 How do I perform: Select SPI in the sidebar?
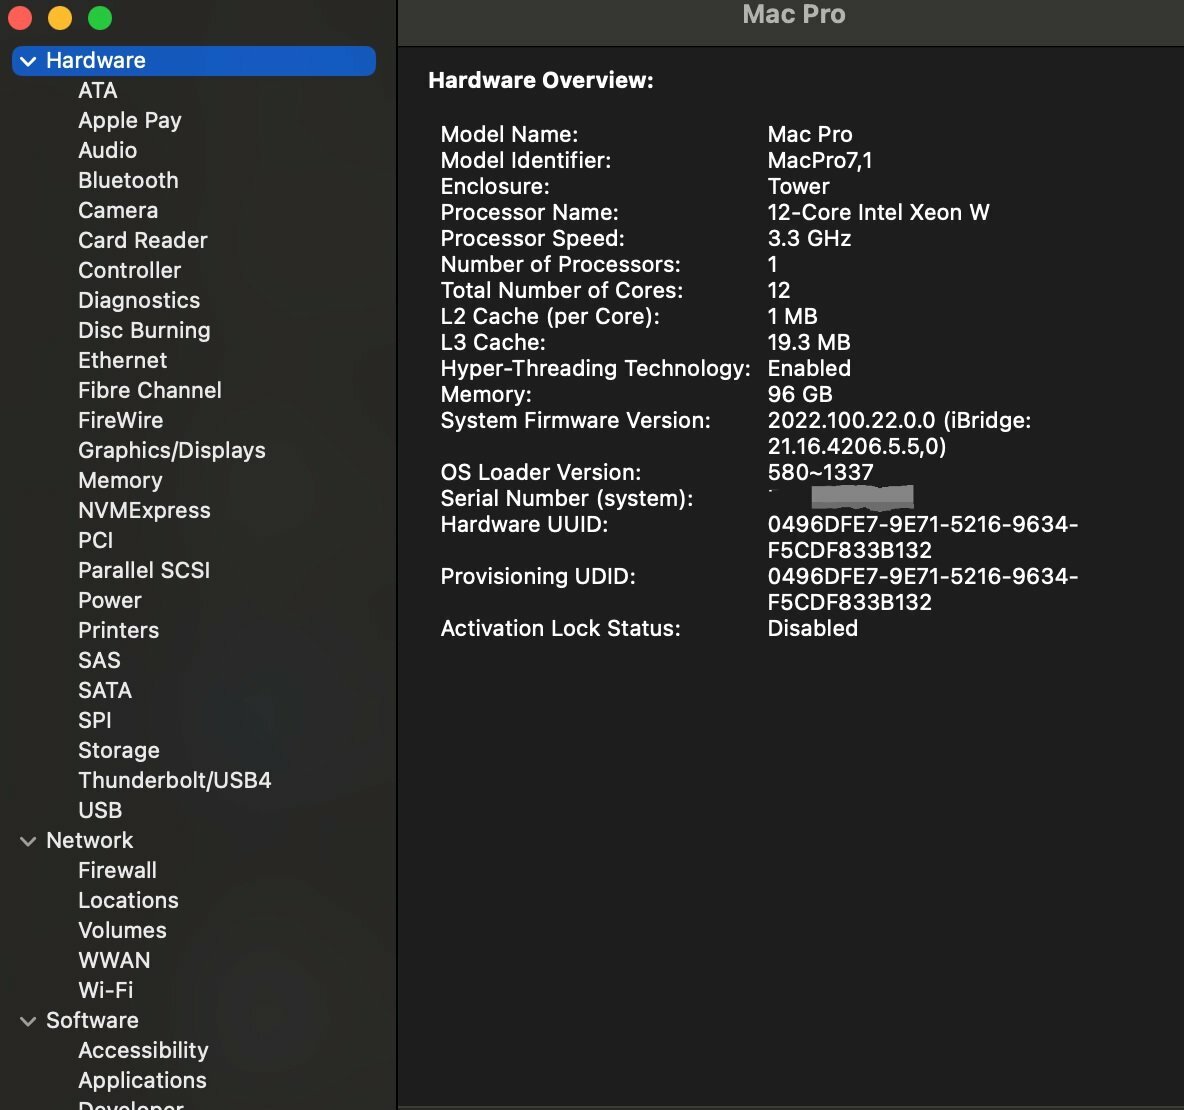[x=94, y=720]
